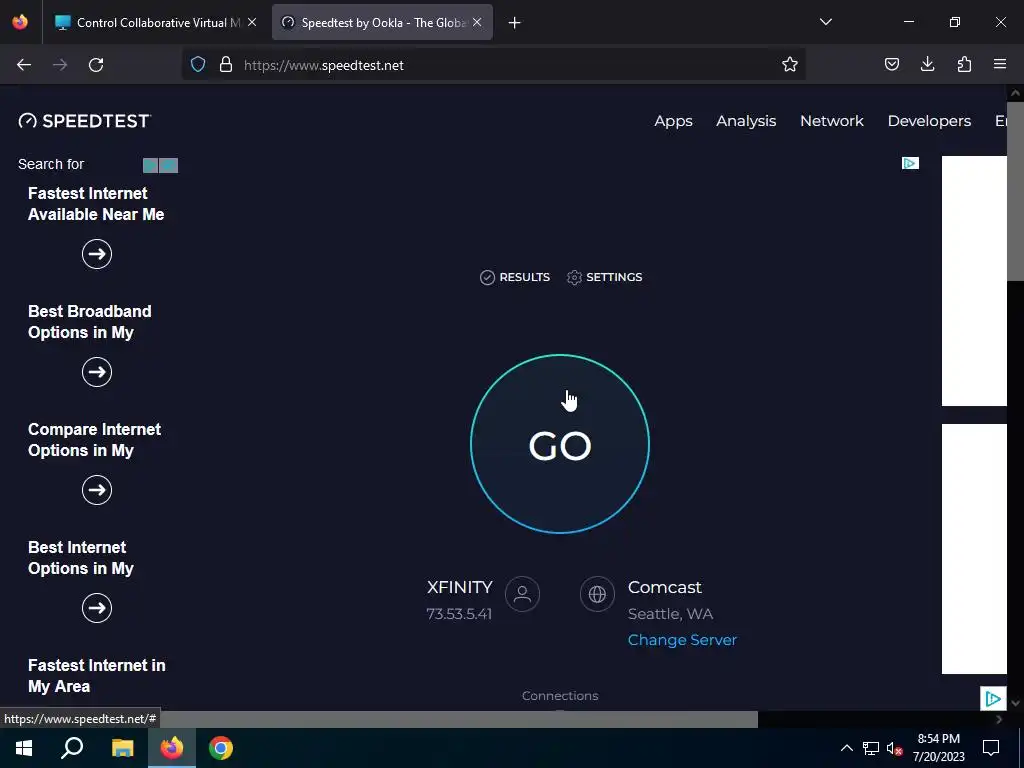Viewport: 1024px width, 768px height.
Task: Close the Control Collaborative Virtual tab
Action: click(252, 22)
